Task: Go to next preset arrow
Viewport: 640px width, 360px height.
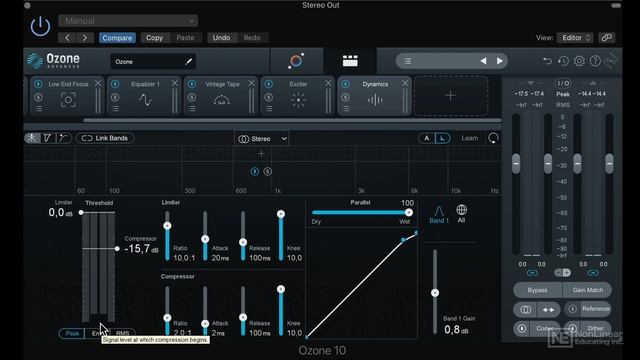Action: pos(85,38)
